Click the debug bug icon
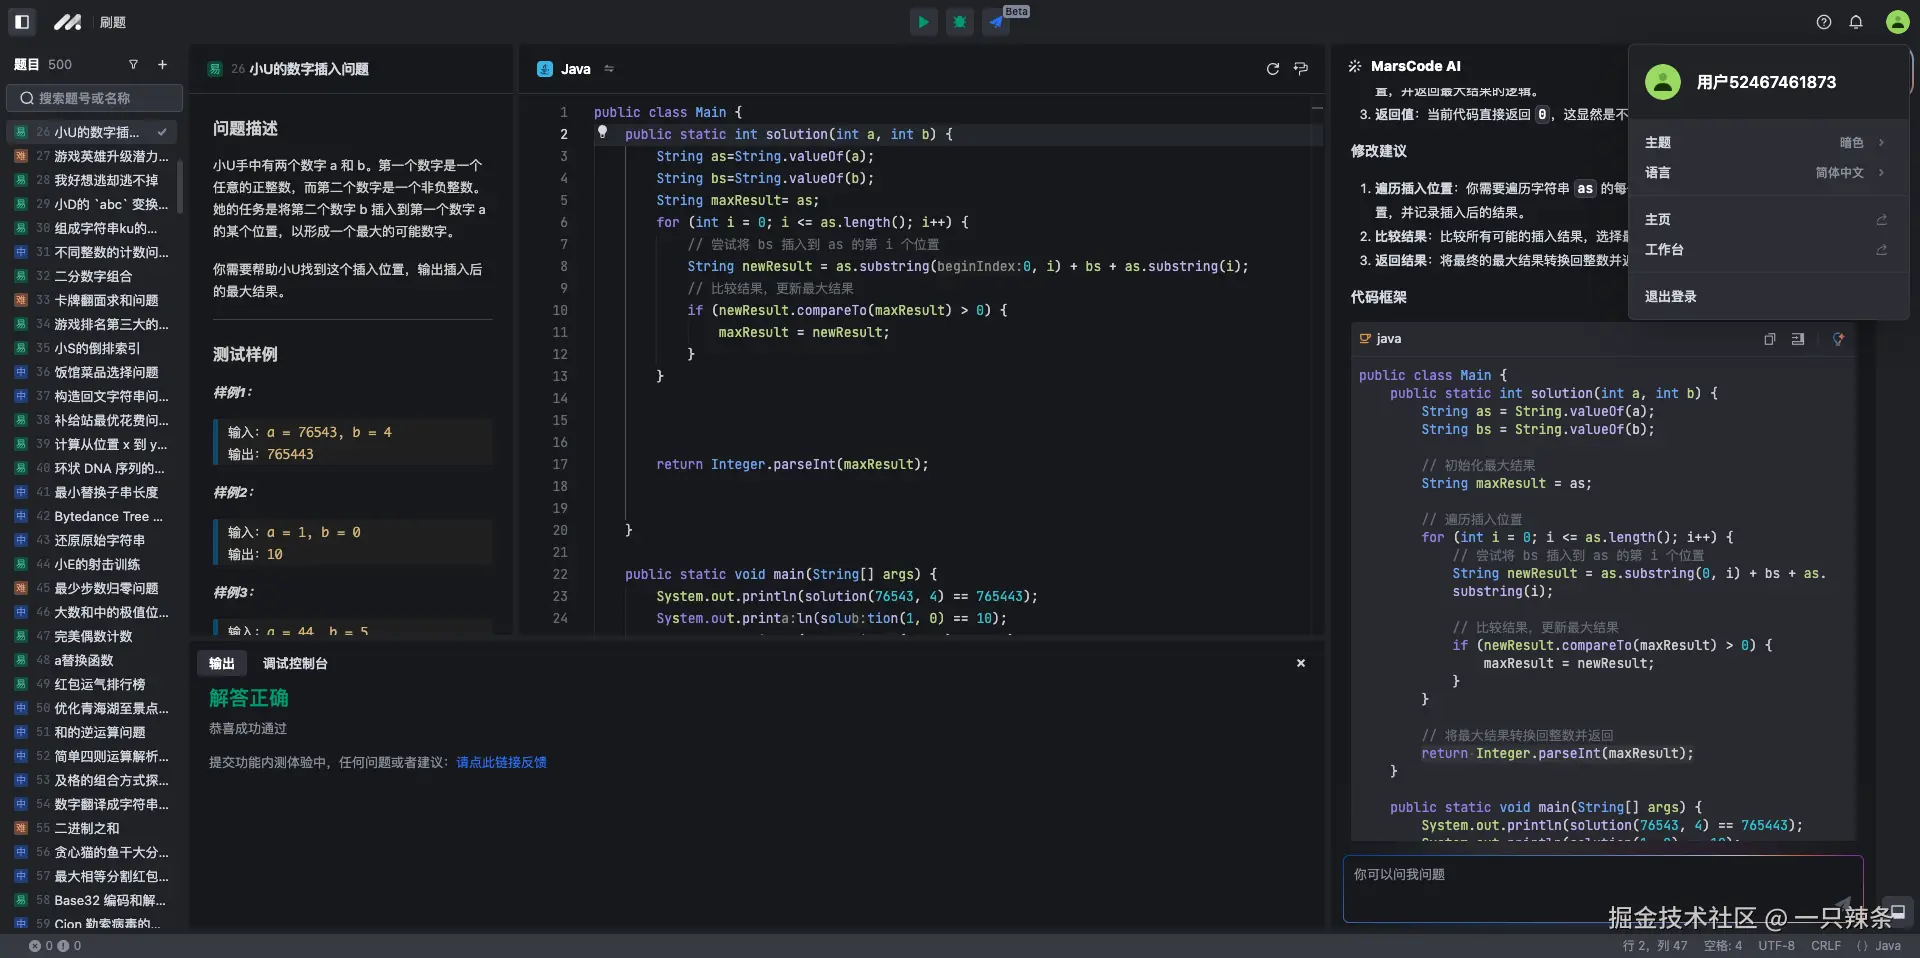This screenshot has width=1920, height=958. [x=960, y=22]
